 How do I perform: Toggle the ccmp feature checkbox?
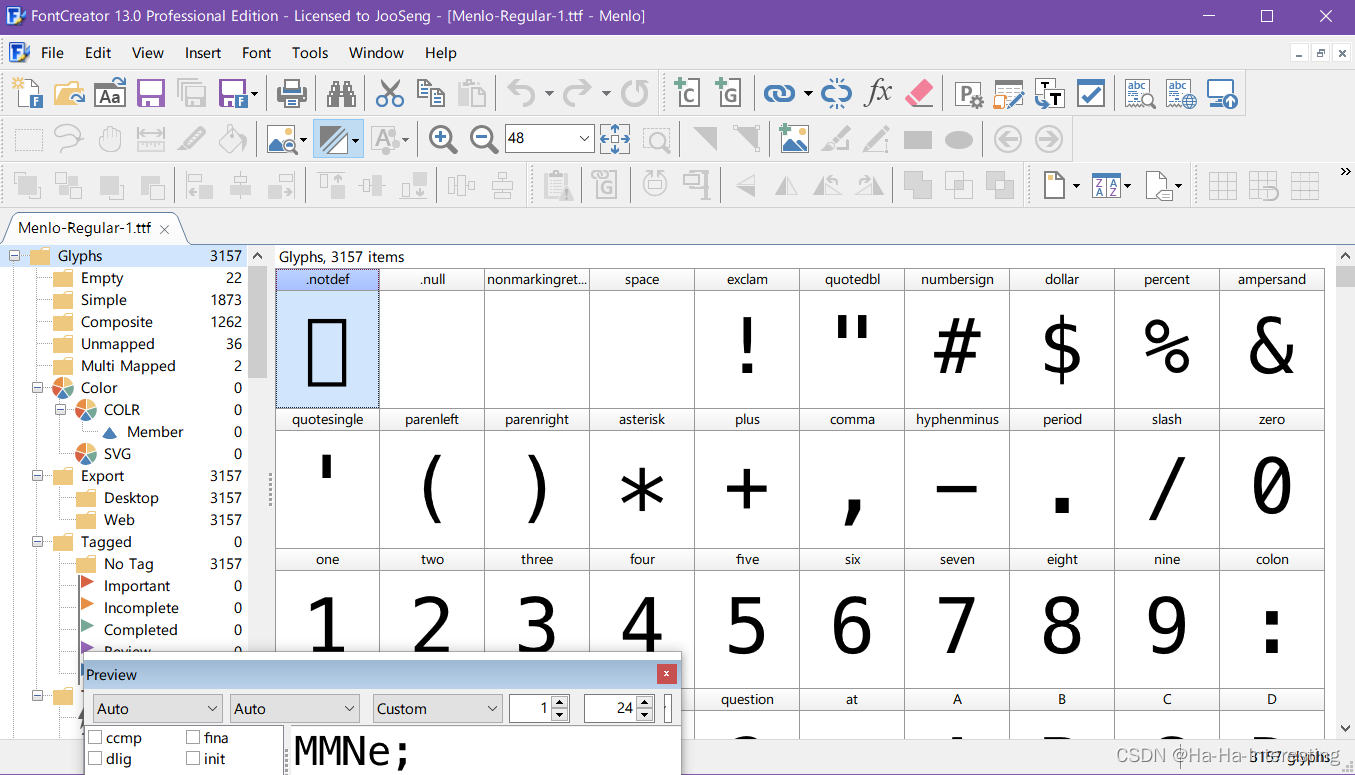(x=95, y=738)
